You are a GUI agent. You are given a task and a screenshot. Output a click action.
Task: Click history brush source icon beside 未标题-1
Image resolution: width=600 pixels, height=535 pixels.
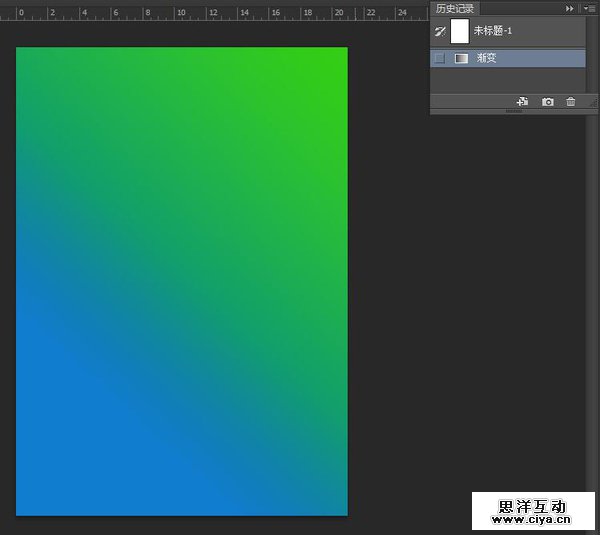439,31
